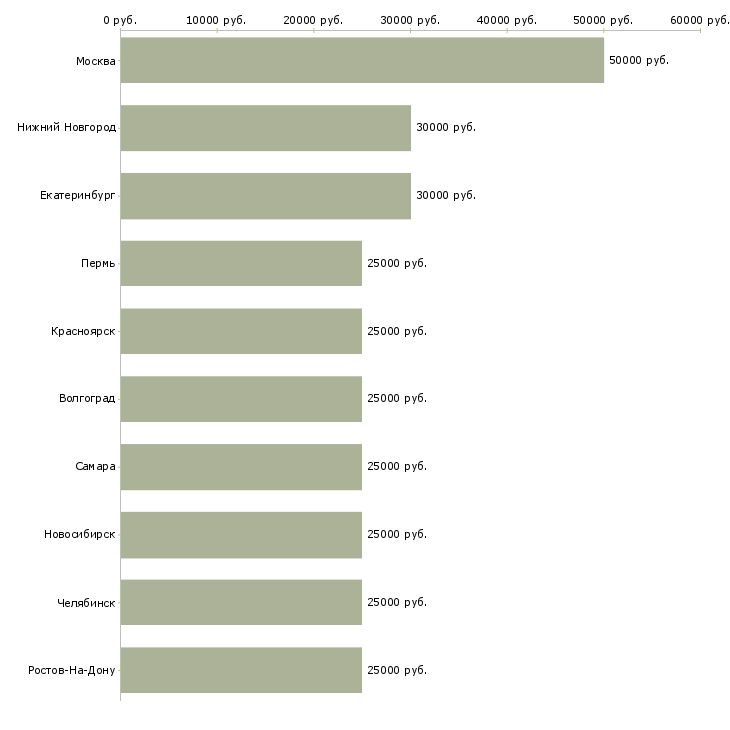Click the Нижний Новгород axis label
This screenshot has width=730, height=730.
click(x=67, y=127)
